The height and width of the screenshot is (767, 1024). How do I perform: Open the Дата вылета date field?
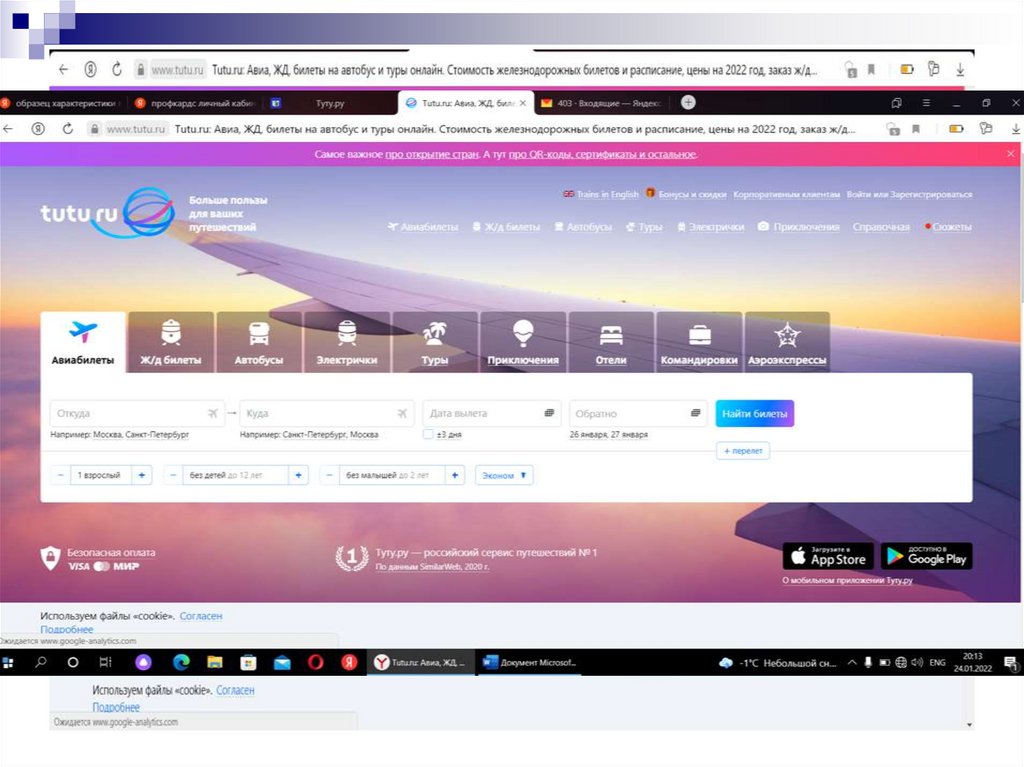[x=491, y=414]
